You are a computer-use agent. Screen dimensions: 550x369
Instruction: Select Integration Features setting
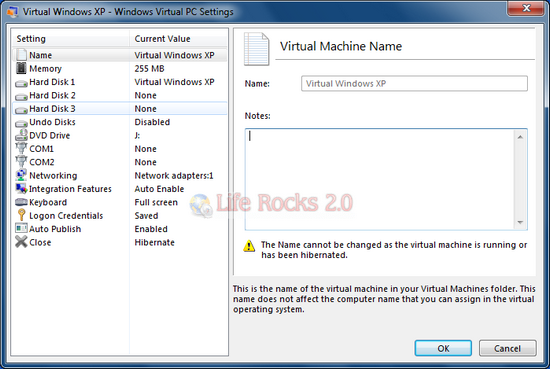[x=120, y=189]
